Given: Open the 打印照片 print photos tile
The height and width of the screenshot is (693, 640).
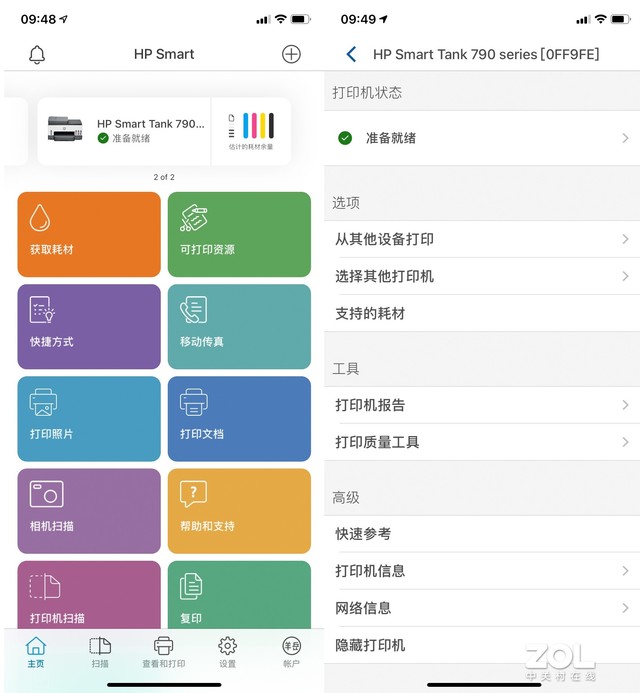Looking at the screenshot, I should click(x=89, y=419).
